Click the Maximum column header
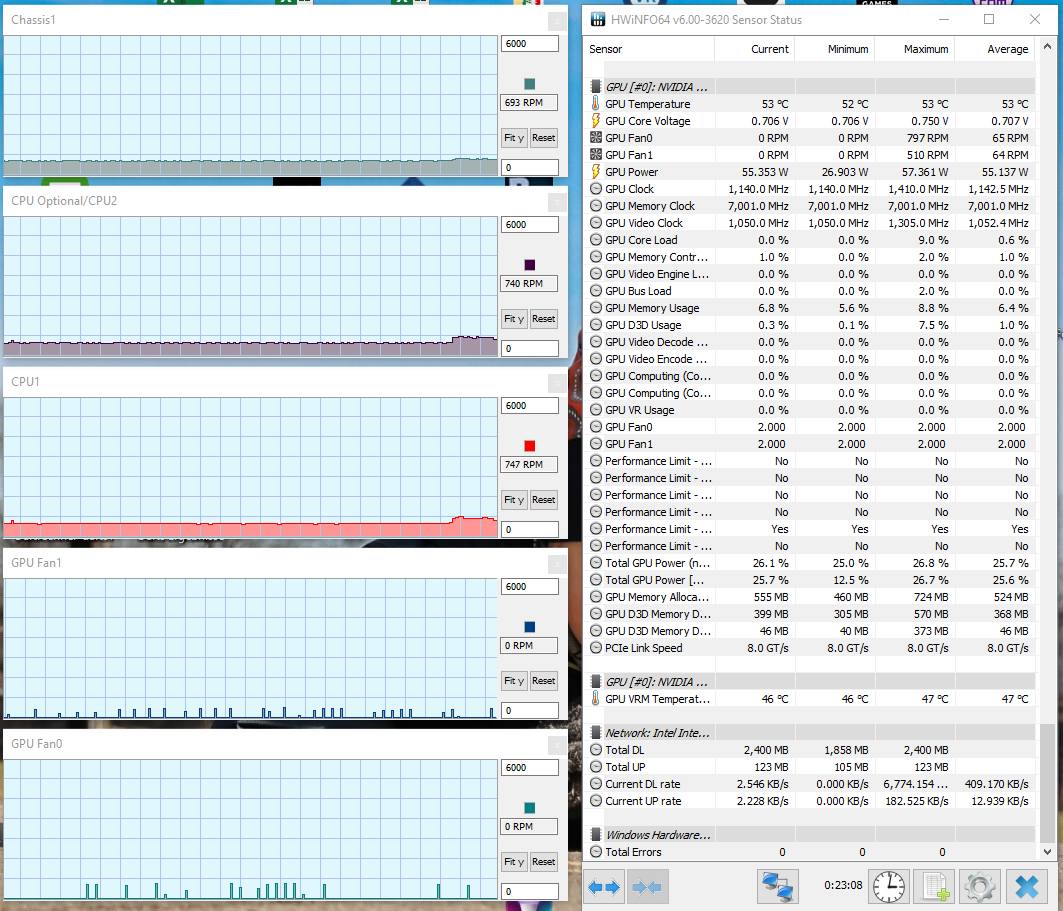Image resolution: width=1063 pixels, height=911 pixels. 915,49
